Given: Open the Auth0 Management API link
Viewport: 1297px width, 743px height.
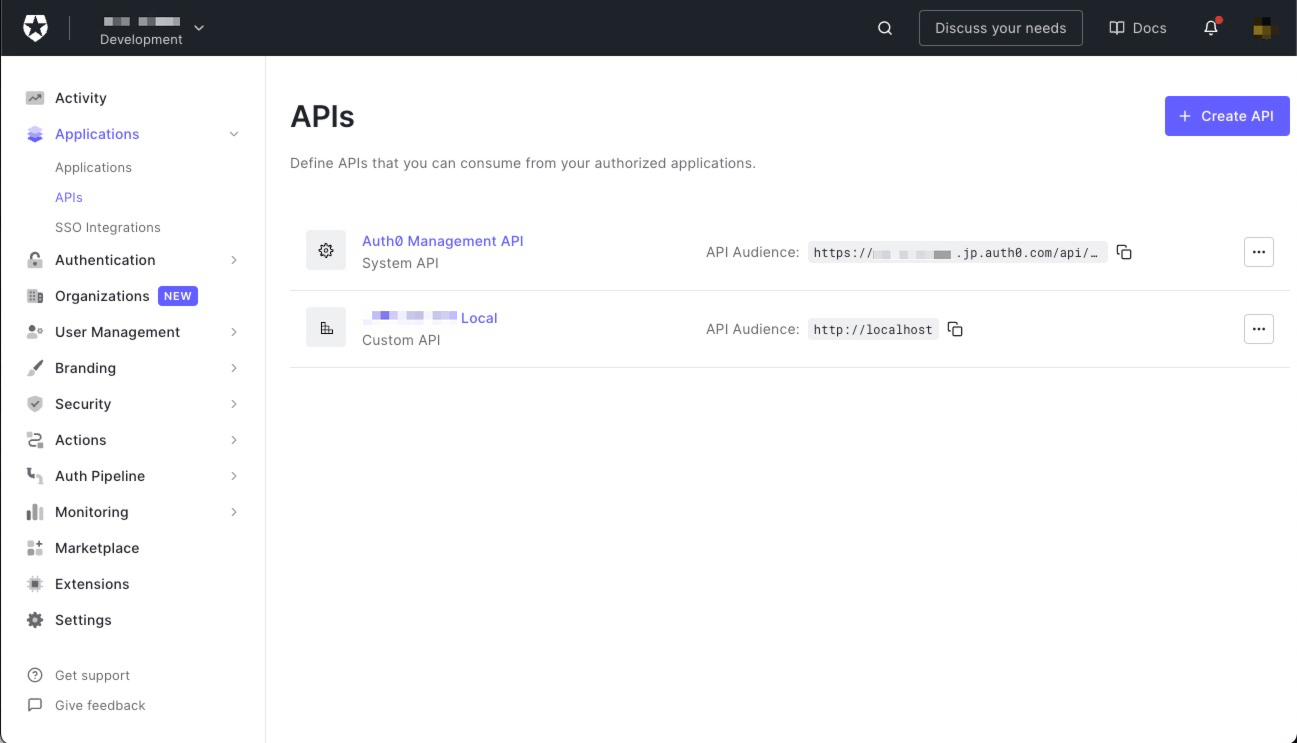Looking at the screenshot, I should click(x=442, y=241).
